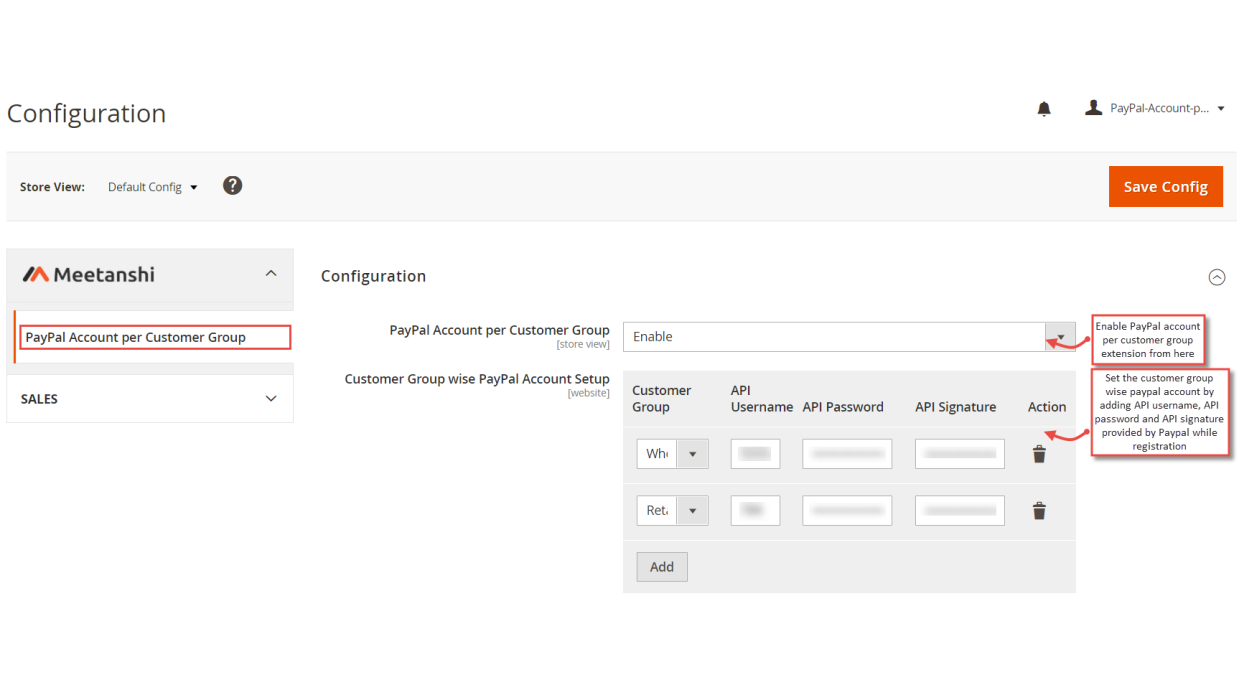Click first row API Username field
This screenshot has width=1239, height=690.
pyautogui.click(x=755, y=454)
